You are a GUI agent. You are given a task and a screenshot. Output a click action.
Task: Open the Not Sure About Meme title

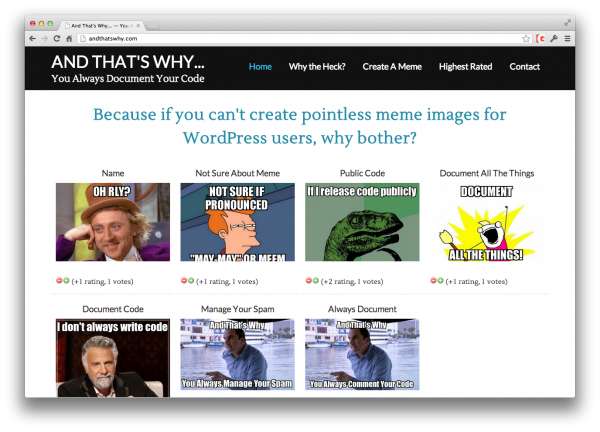pos(238,173)
